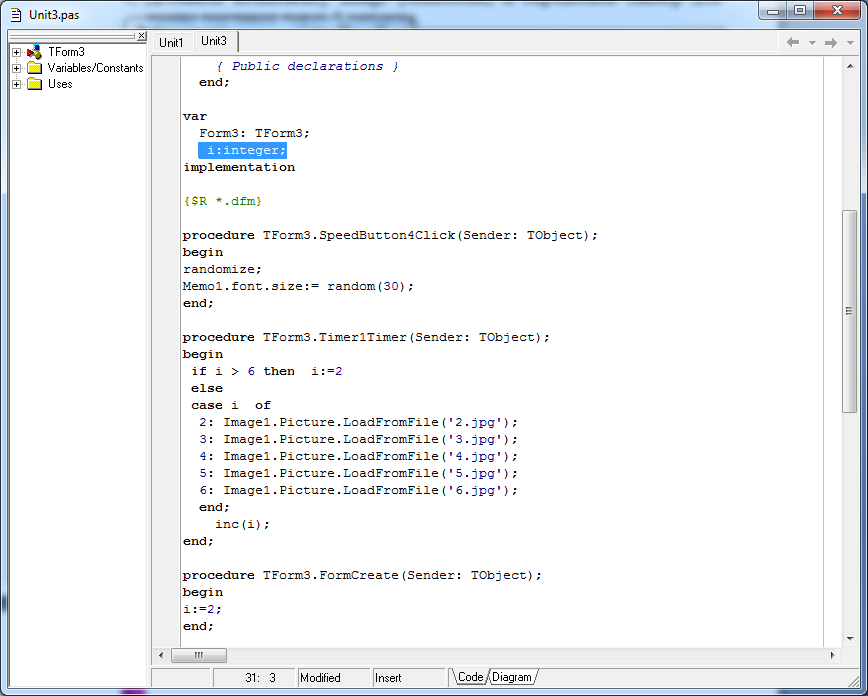Click the implementation keyword line
The width and height of the screenshot is (868, 696).
(x=239, y=167)
